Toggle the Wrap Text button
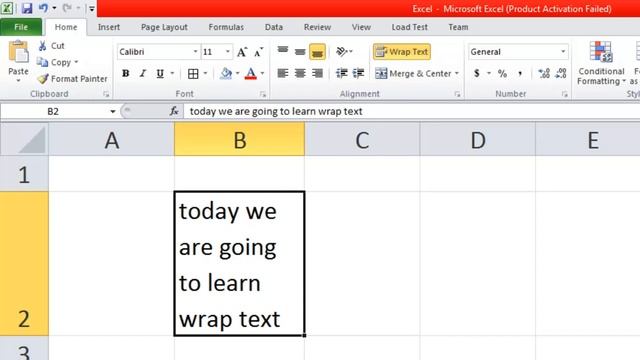The height and width of the screenshot is (360, 640). tap(402, 52)
